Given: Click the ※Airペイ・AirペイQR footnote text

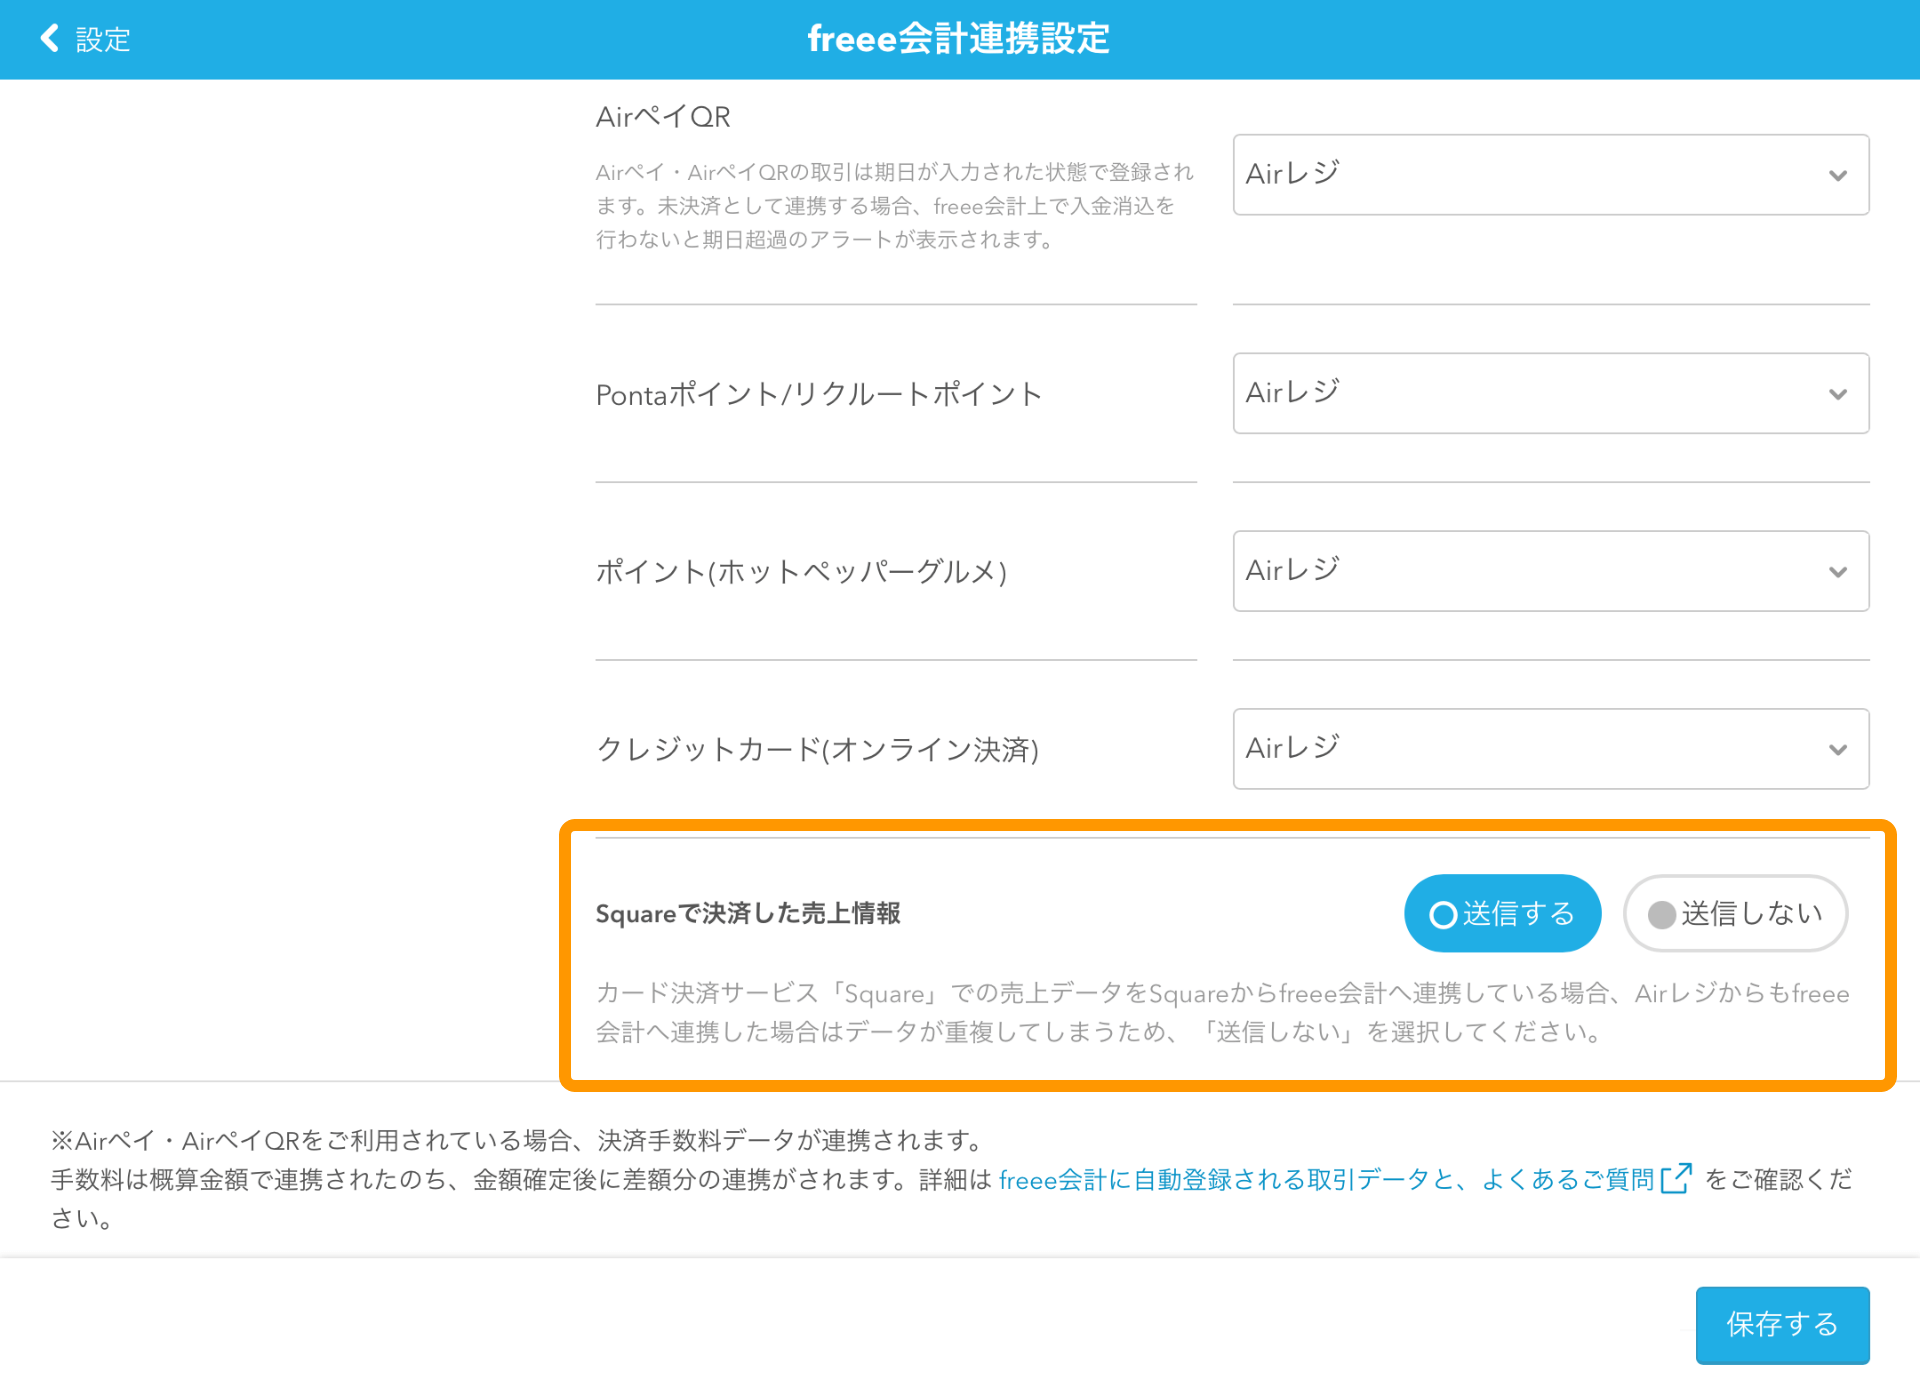Looking at the screenshot, I should (x=951, y=1179).
